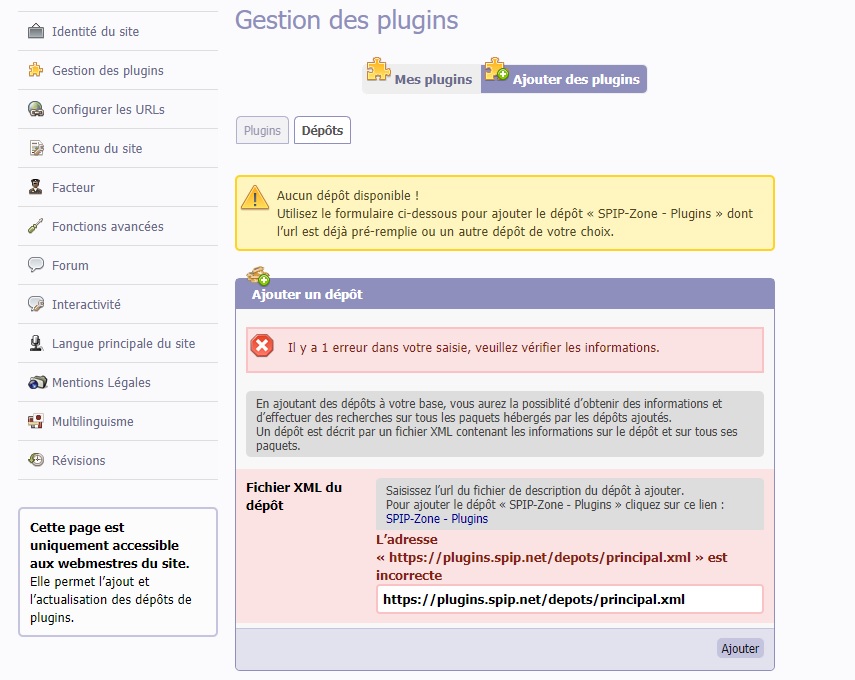Viewport: 855px width, 680px height.
Task: Select Ajouter des plugins tab
Action: pyautogui.click(x=564, y=79)
